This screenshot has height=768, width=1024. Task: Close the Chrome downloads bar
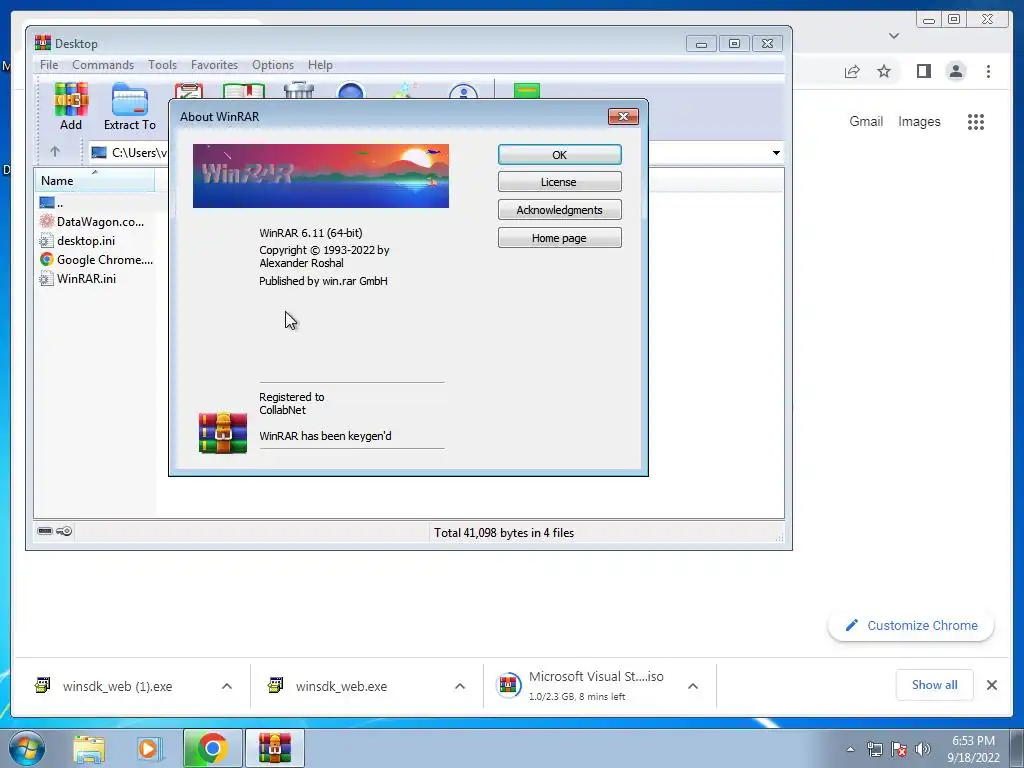point(991,684)
